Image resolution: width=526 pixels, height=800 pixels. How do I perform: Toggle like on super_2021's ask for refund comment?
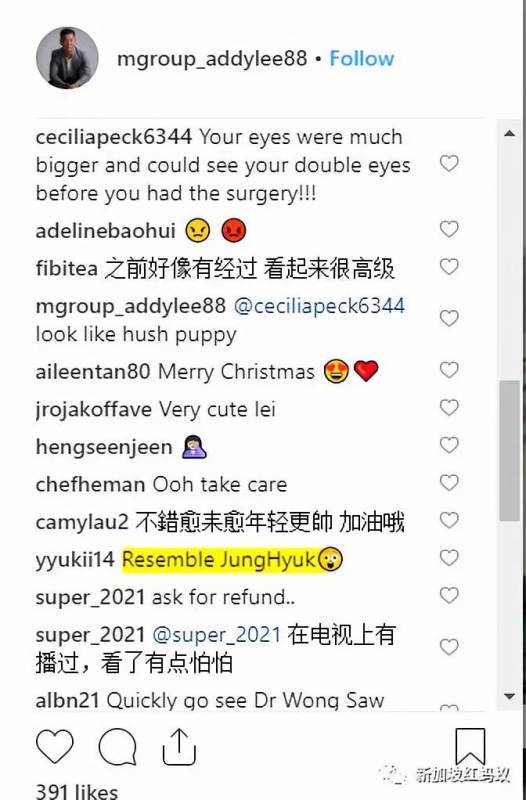(x=449, y=595)
